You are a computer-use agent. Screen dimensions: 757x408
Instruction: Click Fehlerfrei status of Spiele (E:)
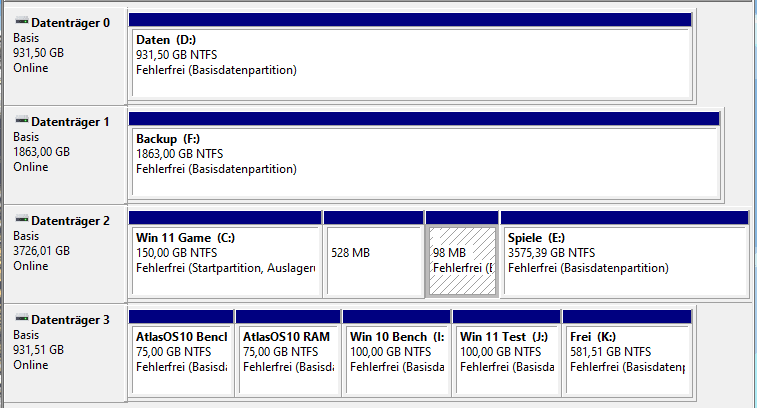tap(588, 268)
